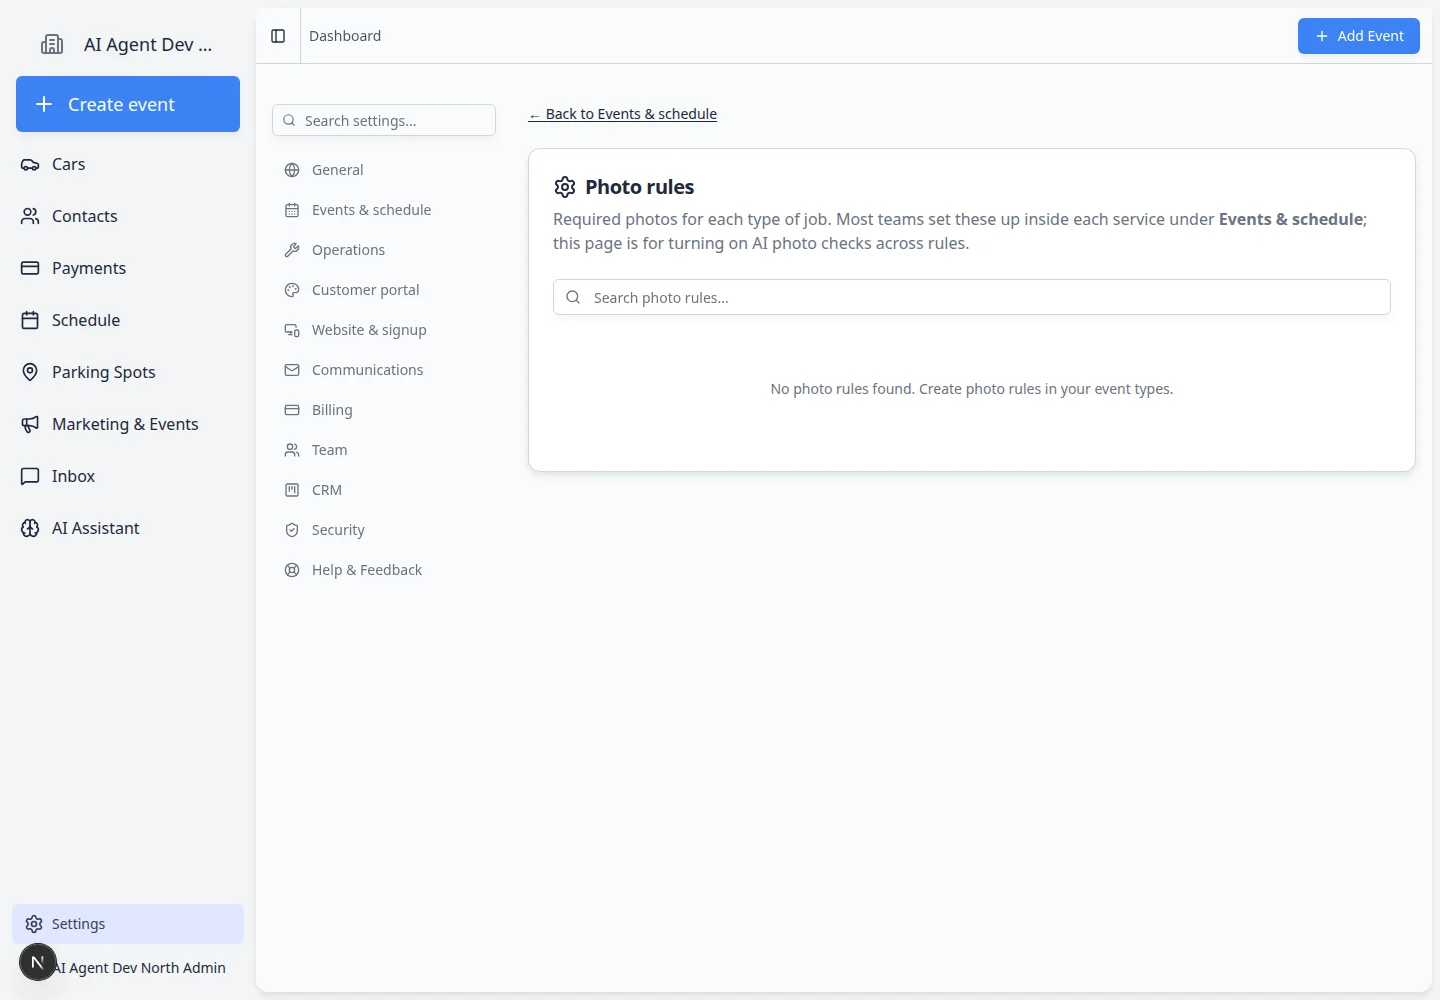
Task: Click the Parking Spots pin icon
Action: click(30, 372)
